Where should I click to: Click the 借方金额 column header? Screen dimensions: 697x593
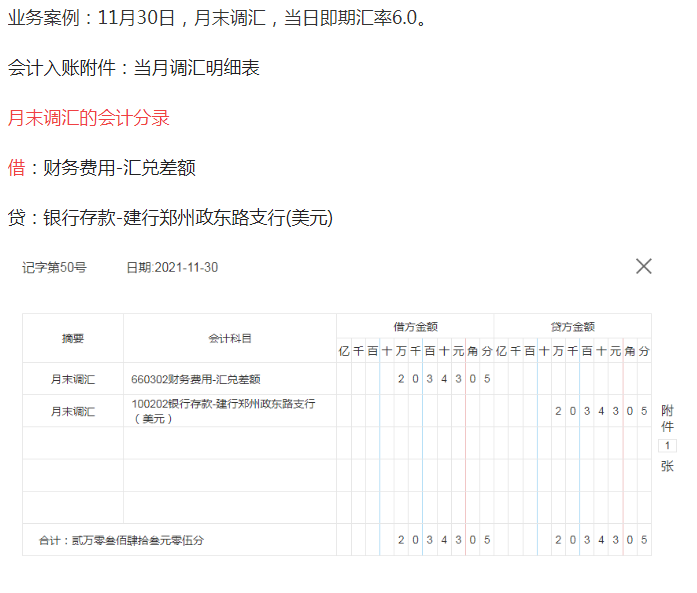click(x=415, y=327)
